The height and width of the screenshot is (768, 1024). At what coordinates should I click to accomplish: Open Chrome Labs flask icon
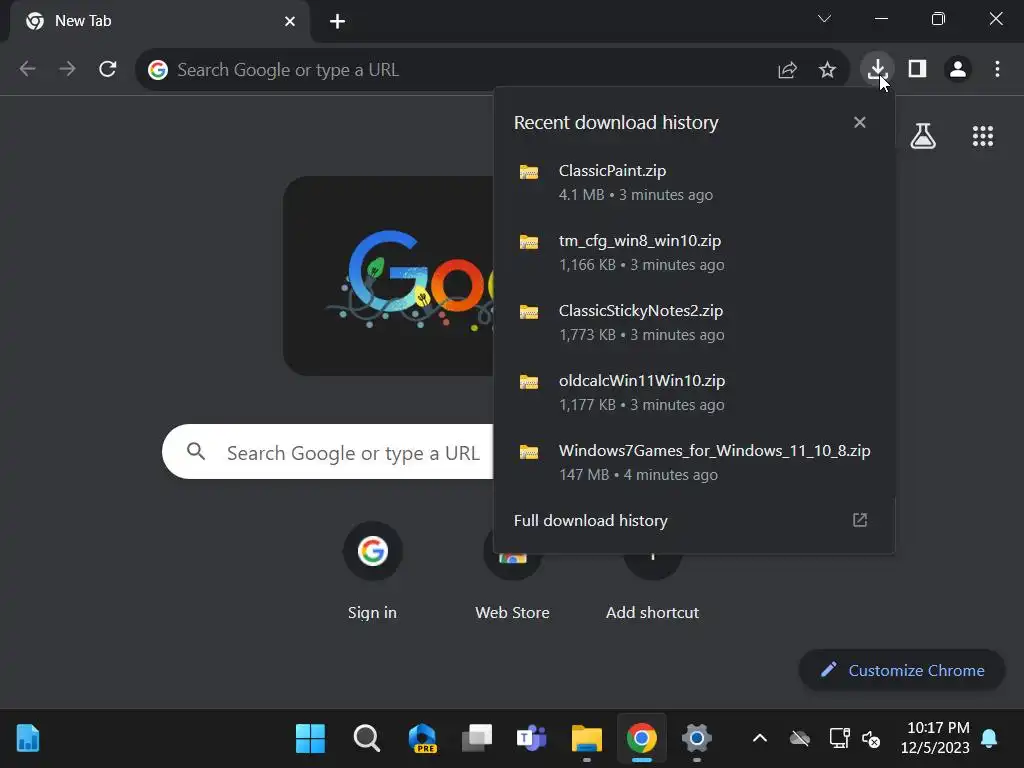(923, 136)
